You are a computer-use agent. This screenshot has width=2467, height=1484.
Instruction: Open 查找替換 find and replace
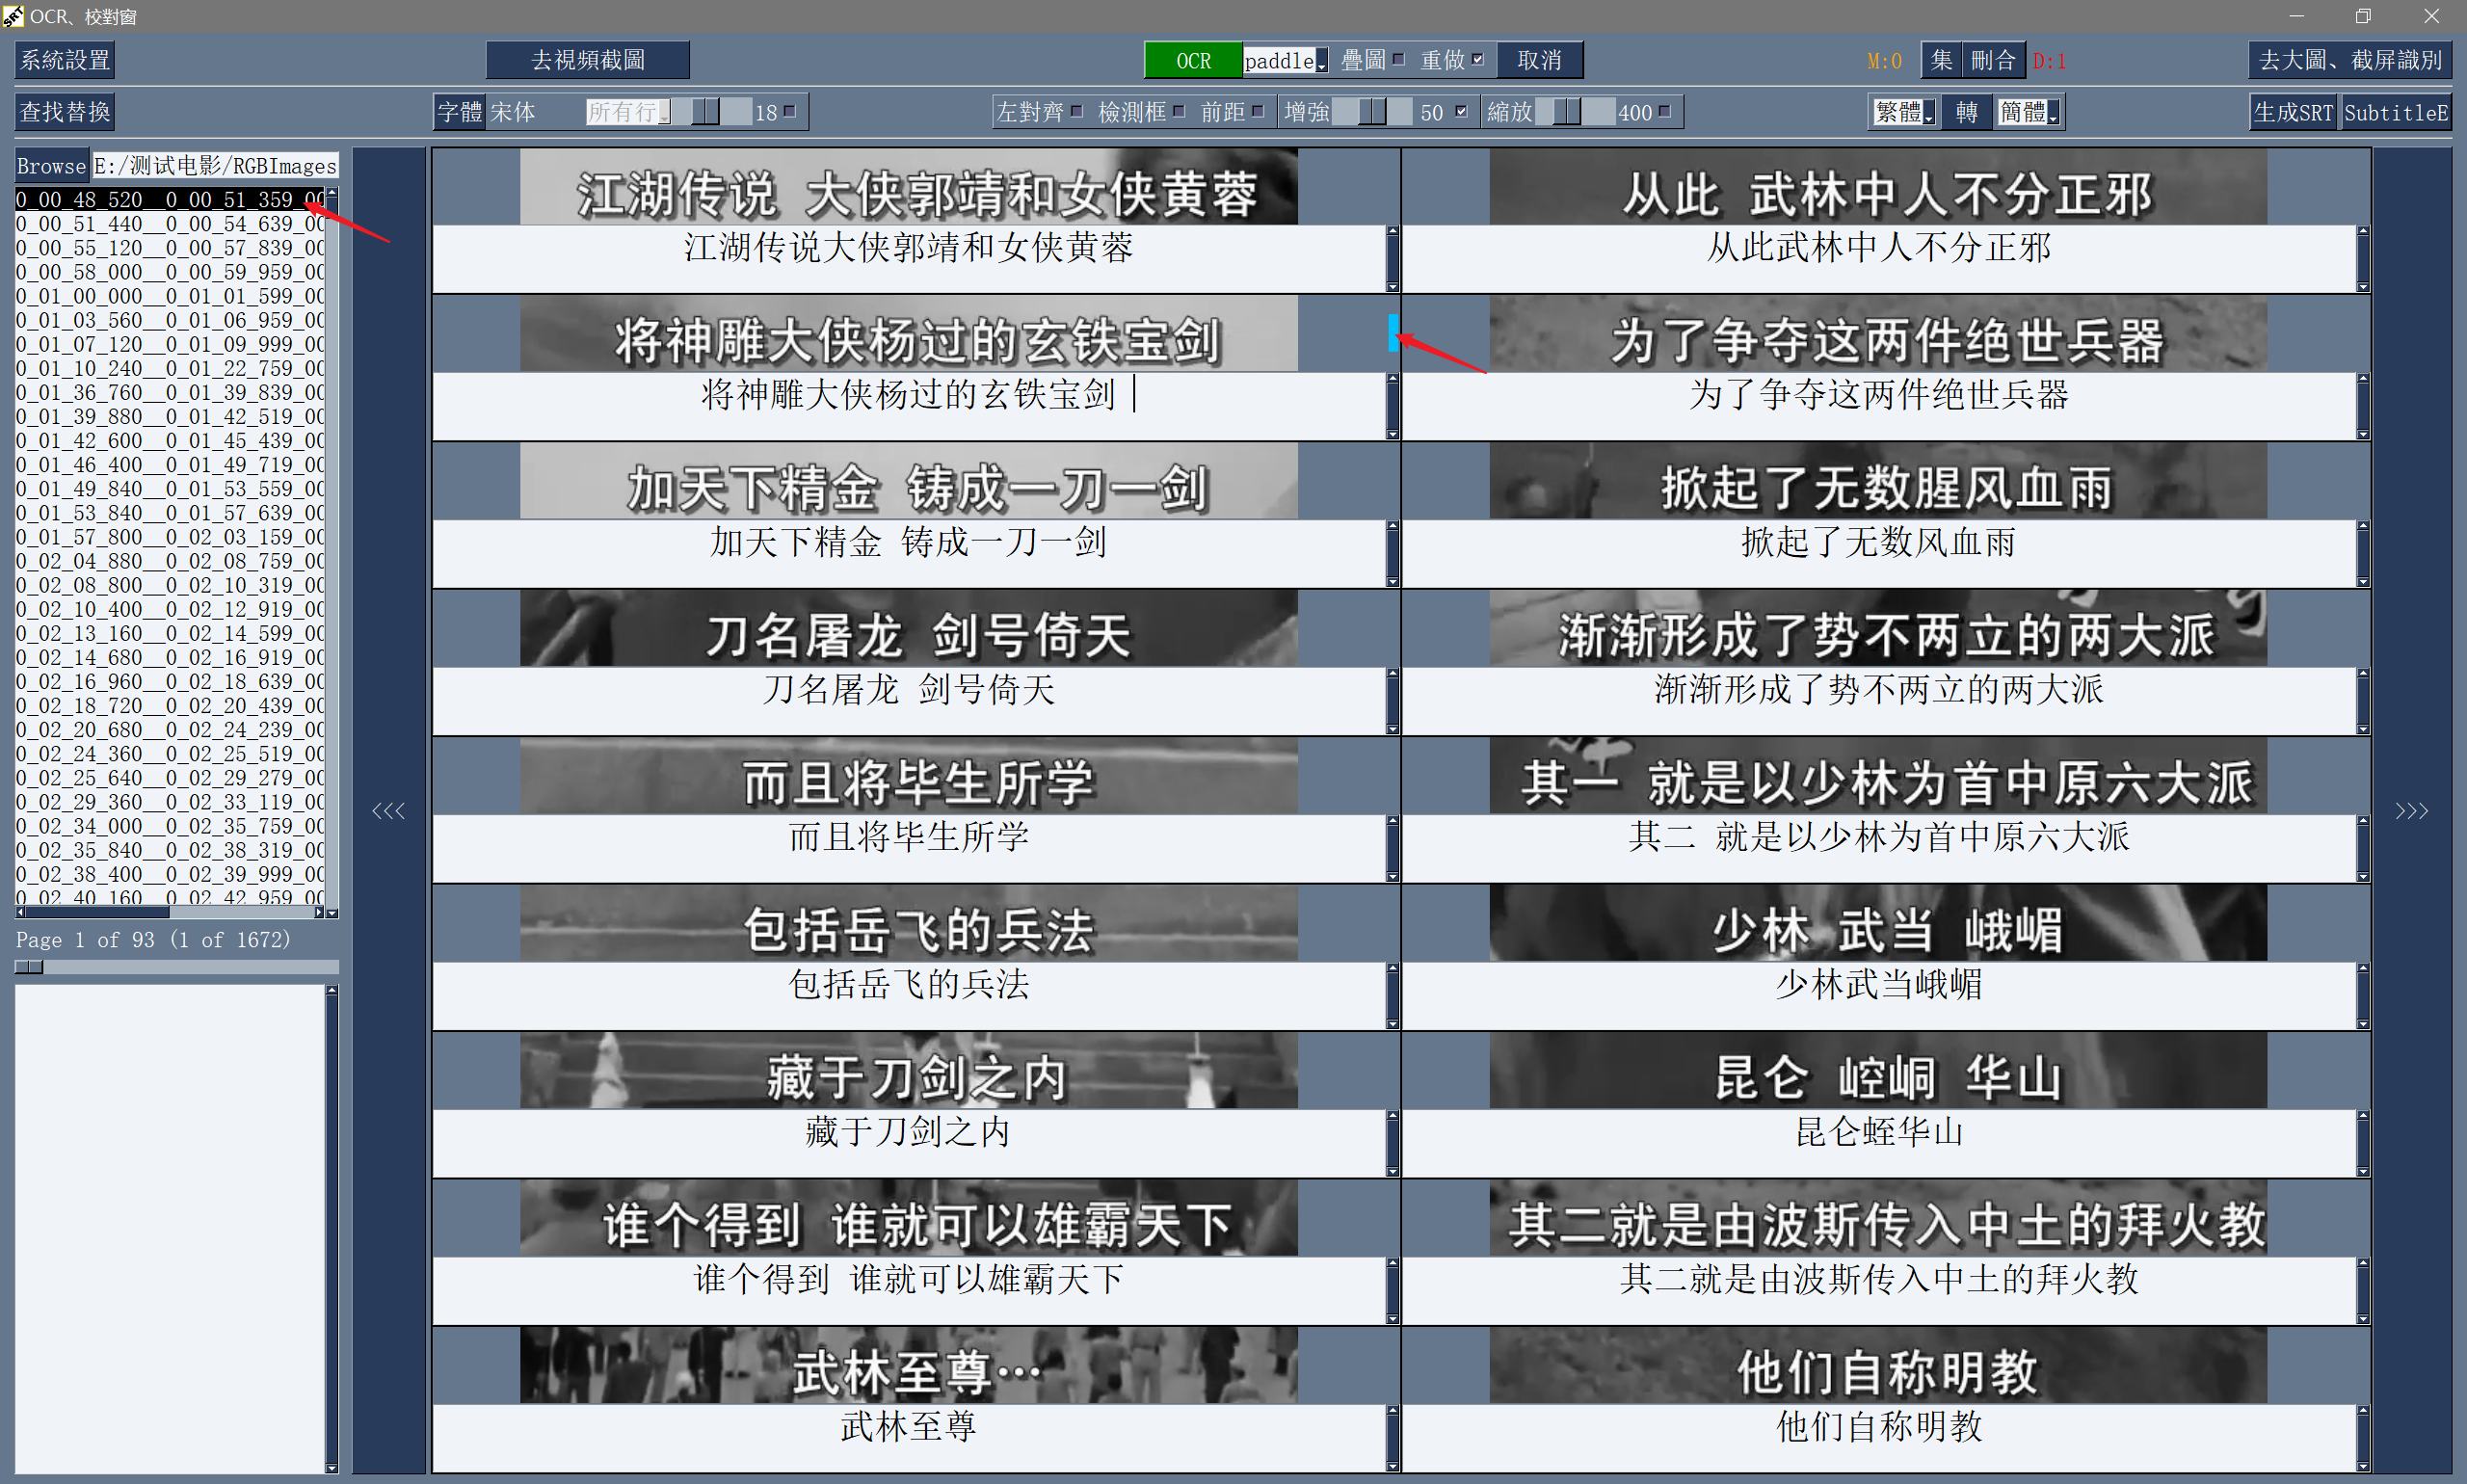click(x=65, y=112)
